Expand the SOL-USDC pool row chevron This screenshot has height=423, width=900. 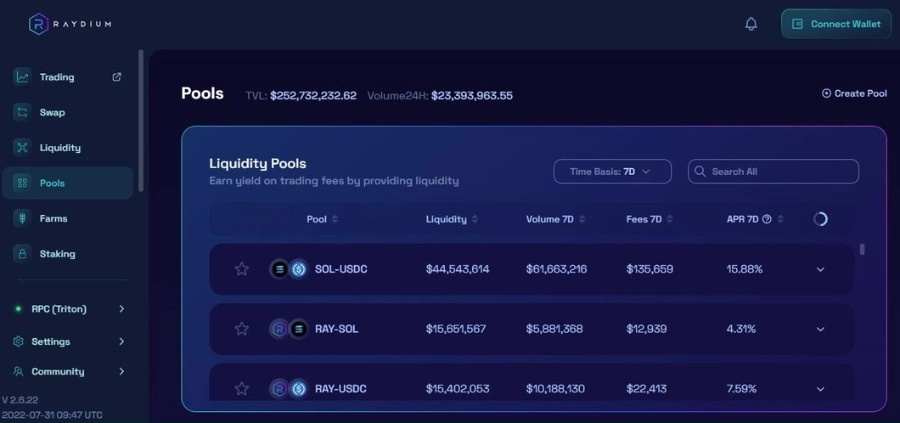(x=820, y=269)
